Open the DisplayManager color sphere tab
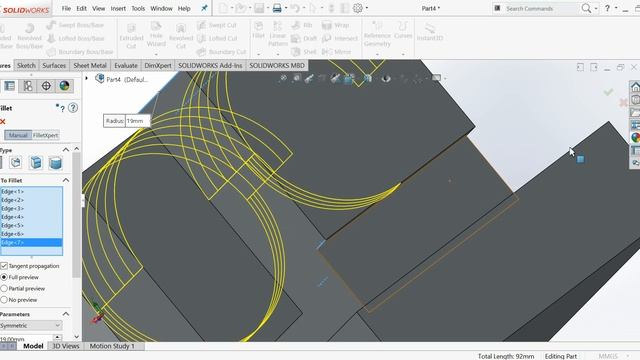Viewport: 640px width, 360px height. [x=64, y=86]
